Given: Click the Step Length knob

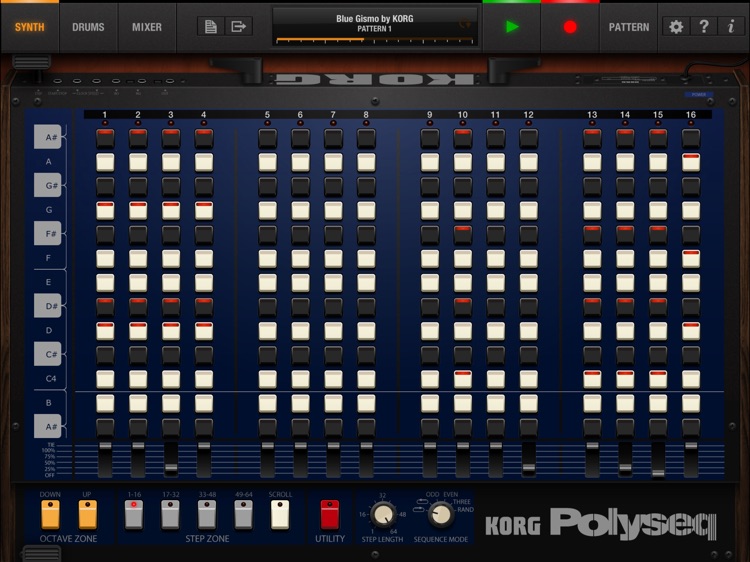Looking at the screenshot, I should point(381,514).
